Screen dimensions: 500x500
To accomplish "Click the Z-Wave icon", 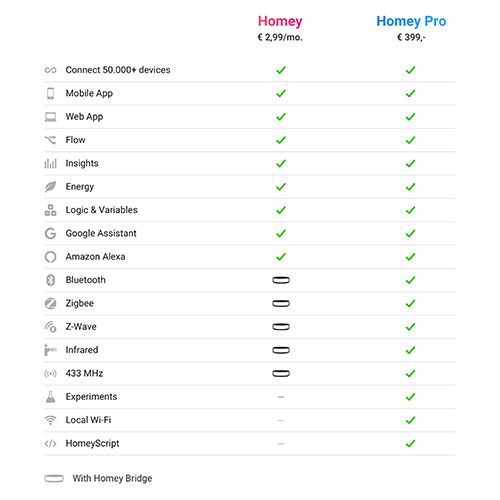I will pyautogui.click(x=50, y=327).
